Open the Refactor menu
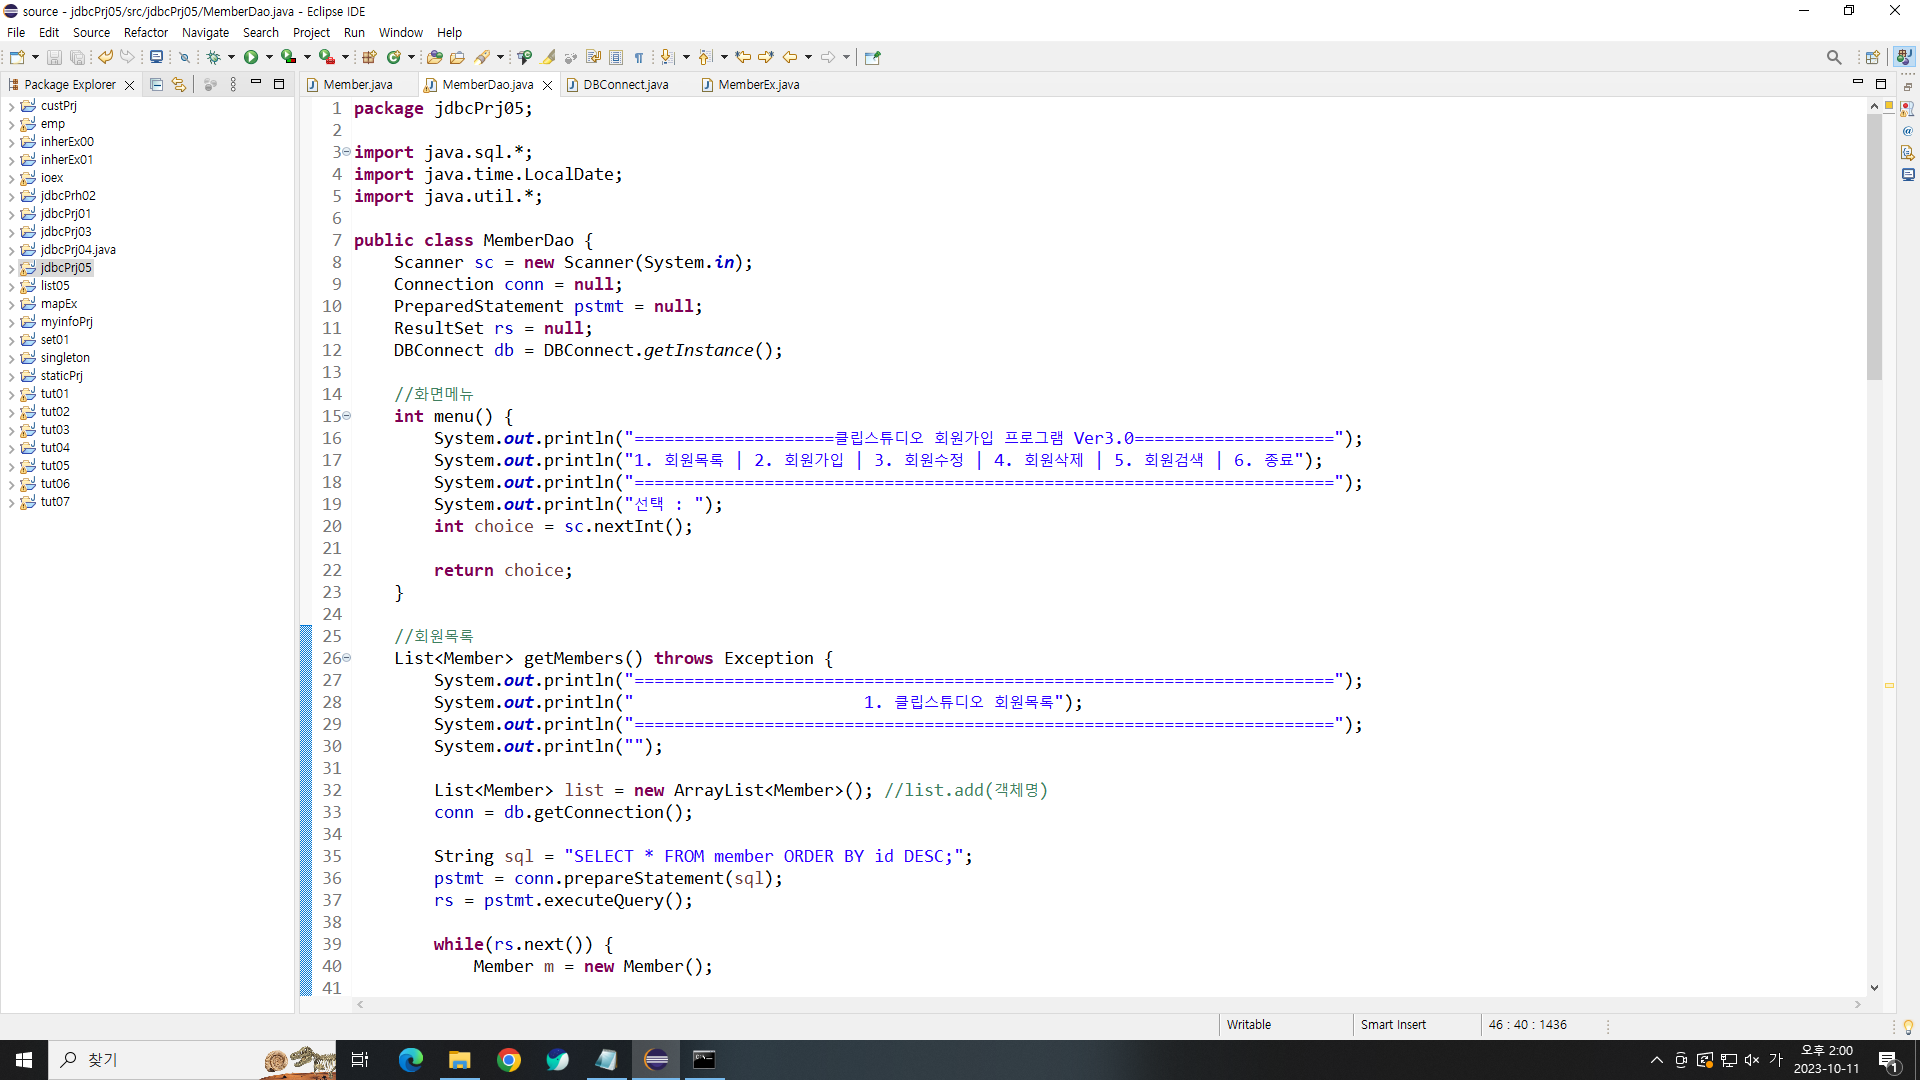The width and height of the screenshot is (1920, 1080). click(145, 32)
